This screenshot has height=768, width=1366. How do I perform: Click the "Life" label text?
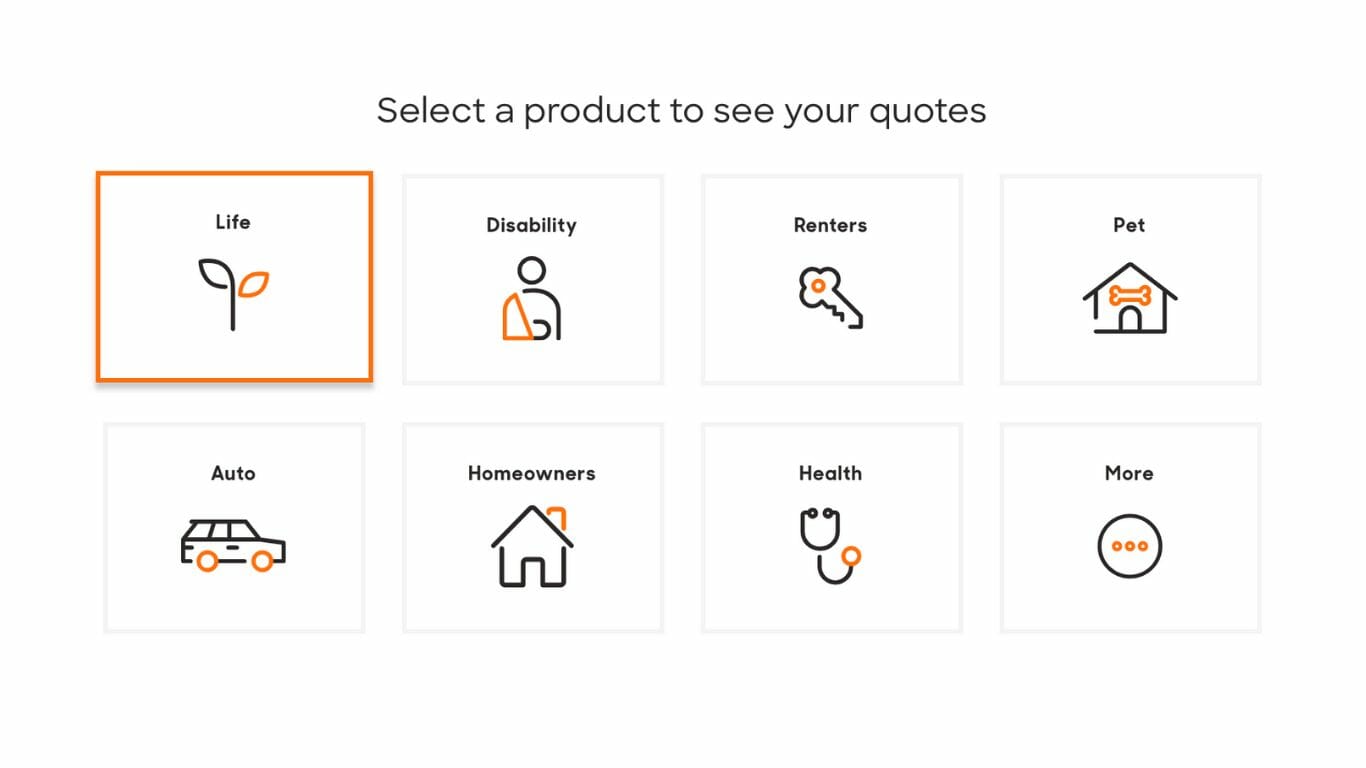pyautogui.click(x=233, y=222)
